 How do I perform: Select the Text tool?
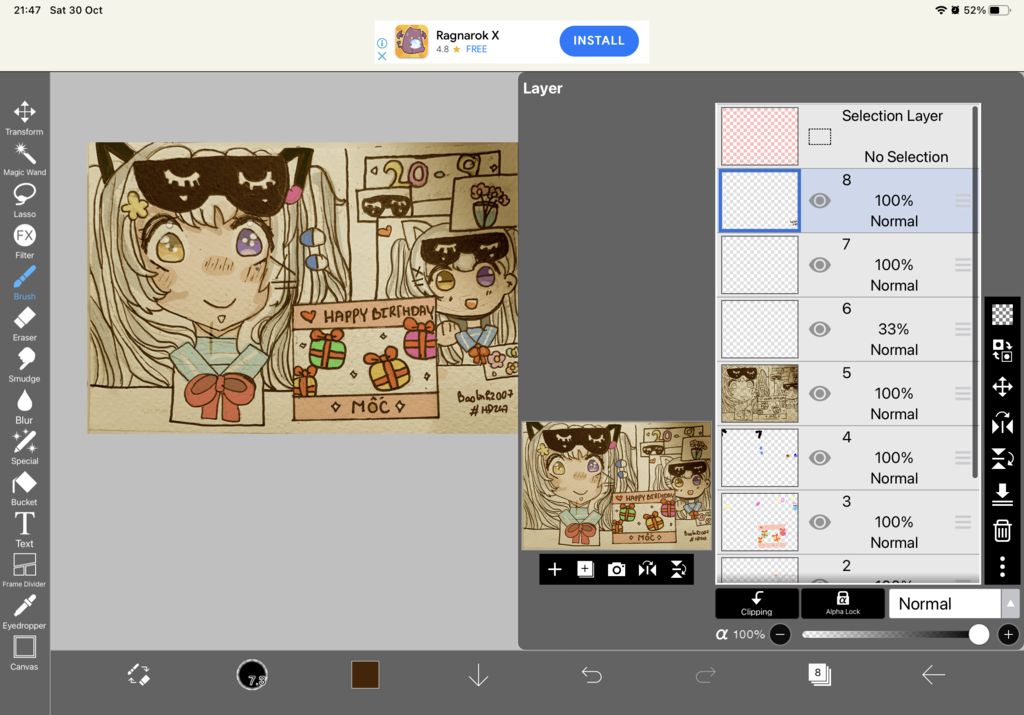[24, 530]
